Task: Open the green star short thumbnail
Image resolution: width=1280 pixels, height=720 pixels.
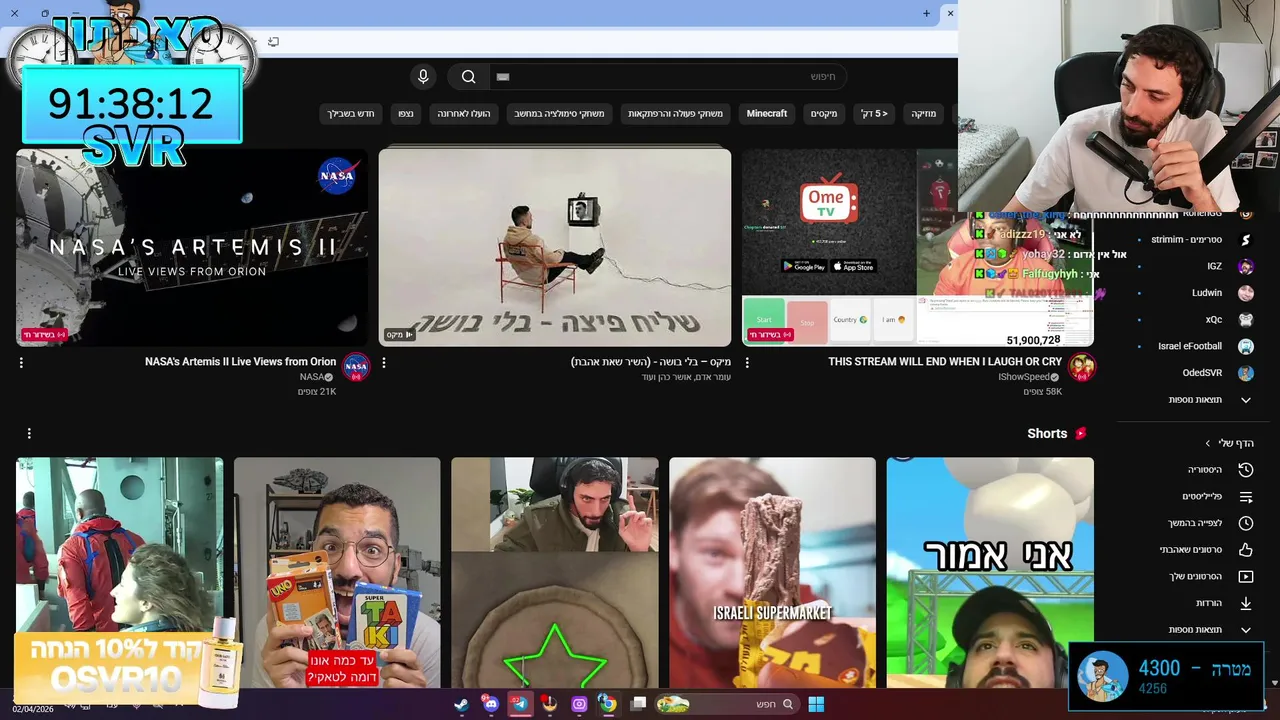Action: pyautogui.click(x=555, y=573)
